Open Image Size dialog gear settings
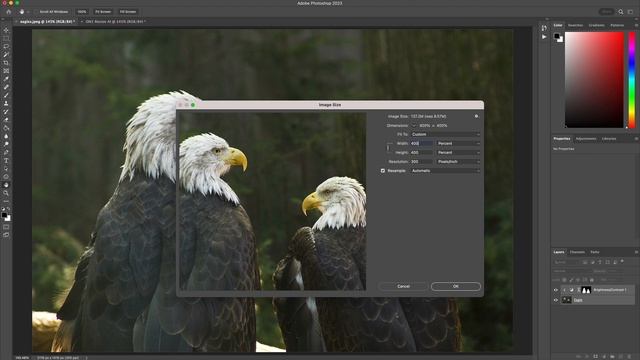 point(476,116)
